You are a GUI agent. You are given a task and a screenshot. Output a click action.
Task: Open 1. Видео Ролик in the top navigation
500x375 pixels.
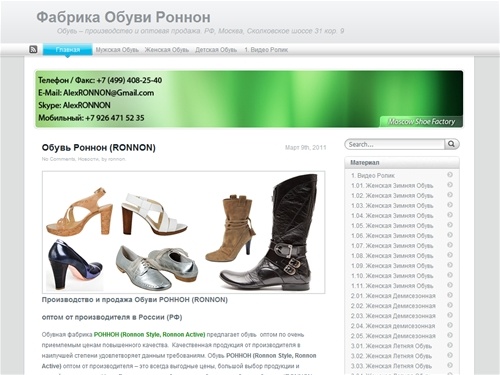[266, 50]
